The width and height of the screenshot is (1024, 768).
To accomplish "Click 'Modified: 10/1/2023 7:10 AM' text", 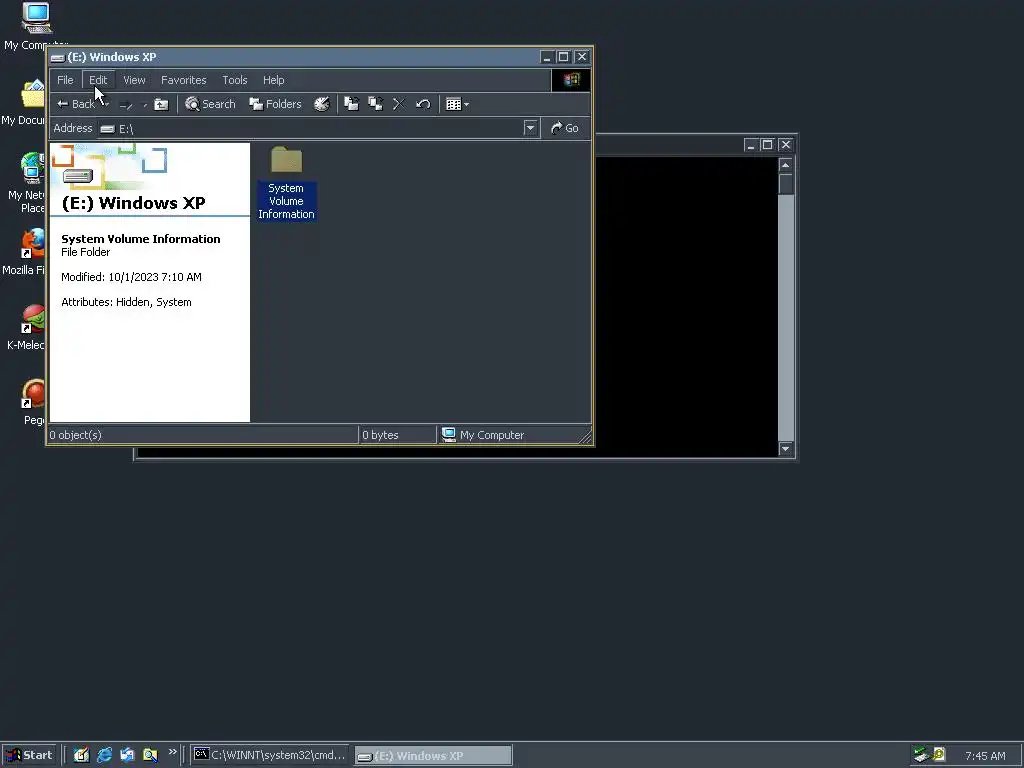I will (131, 277).
